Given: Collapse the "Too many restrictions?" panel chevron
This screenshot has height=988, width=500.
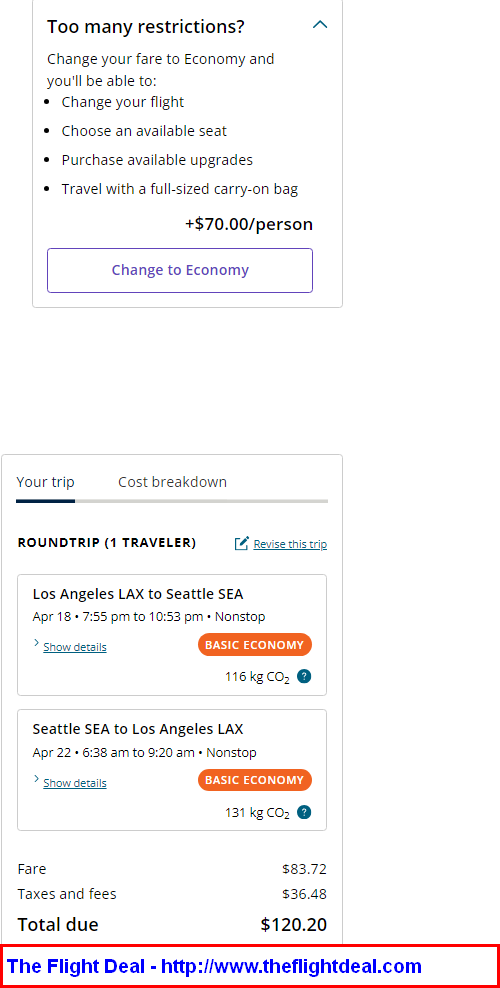Looking at the screenshot, I should [320, 25].
